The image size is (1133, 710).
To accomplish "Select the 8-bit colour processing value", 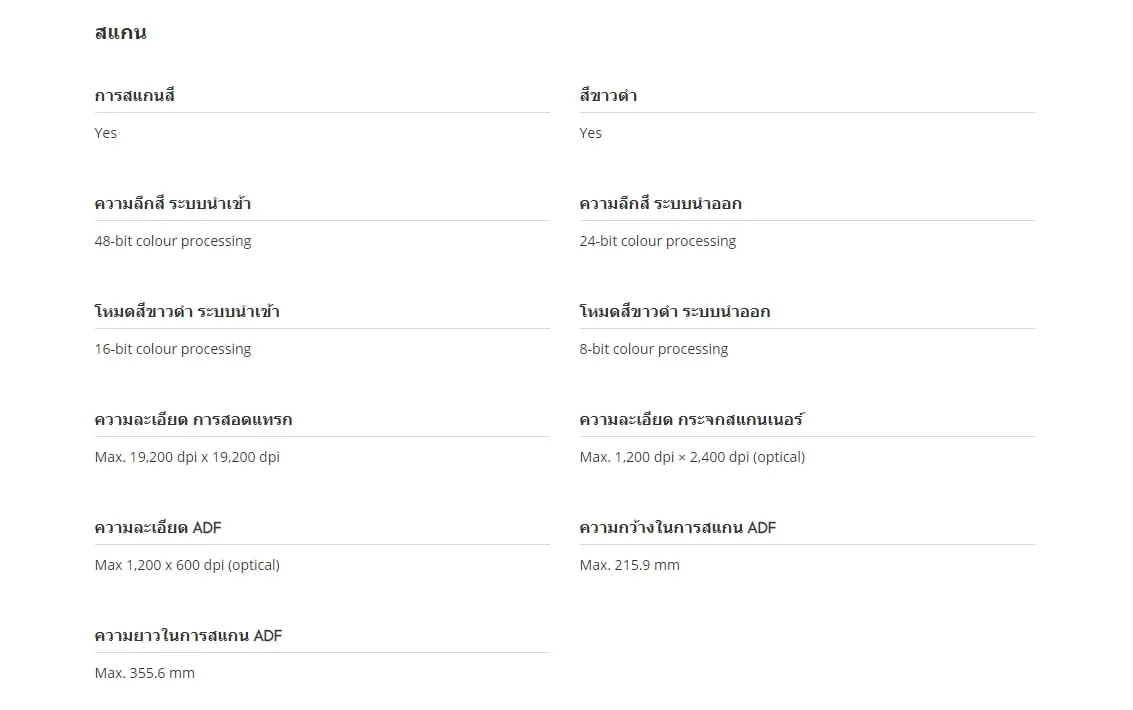I will [654, 349].
